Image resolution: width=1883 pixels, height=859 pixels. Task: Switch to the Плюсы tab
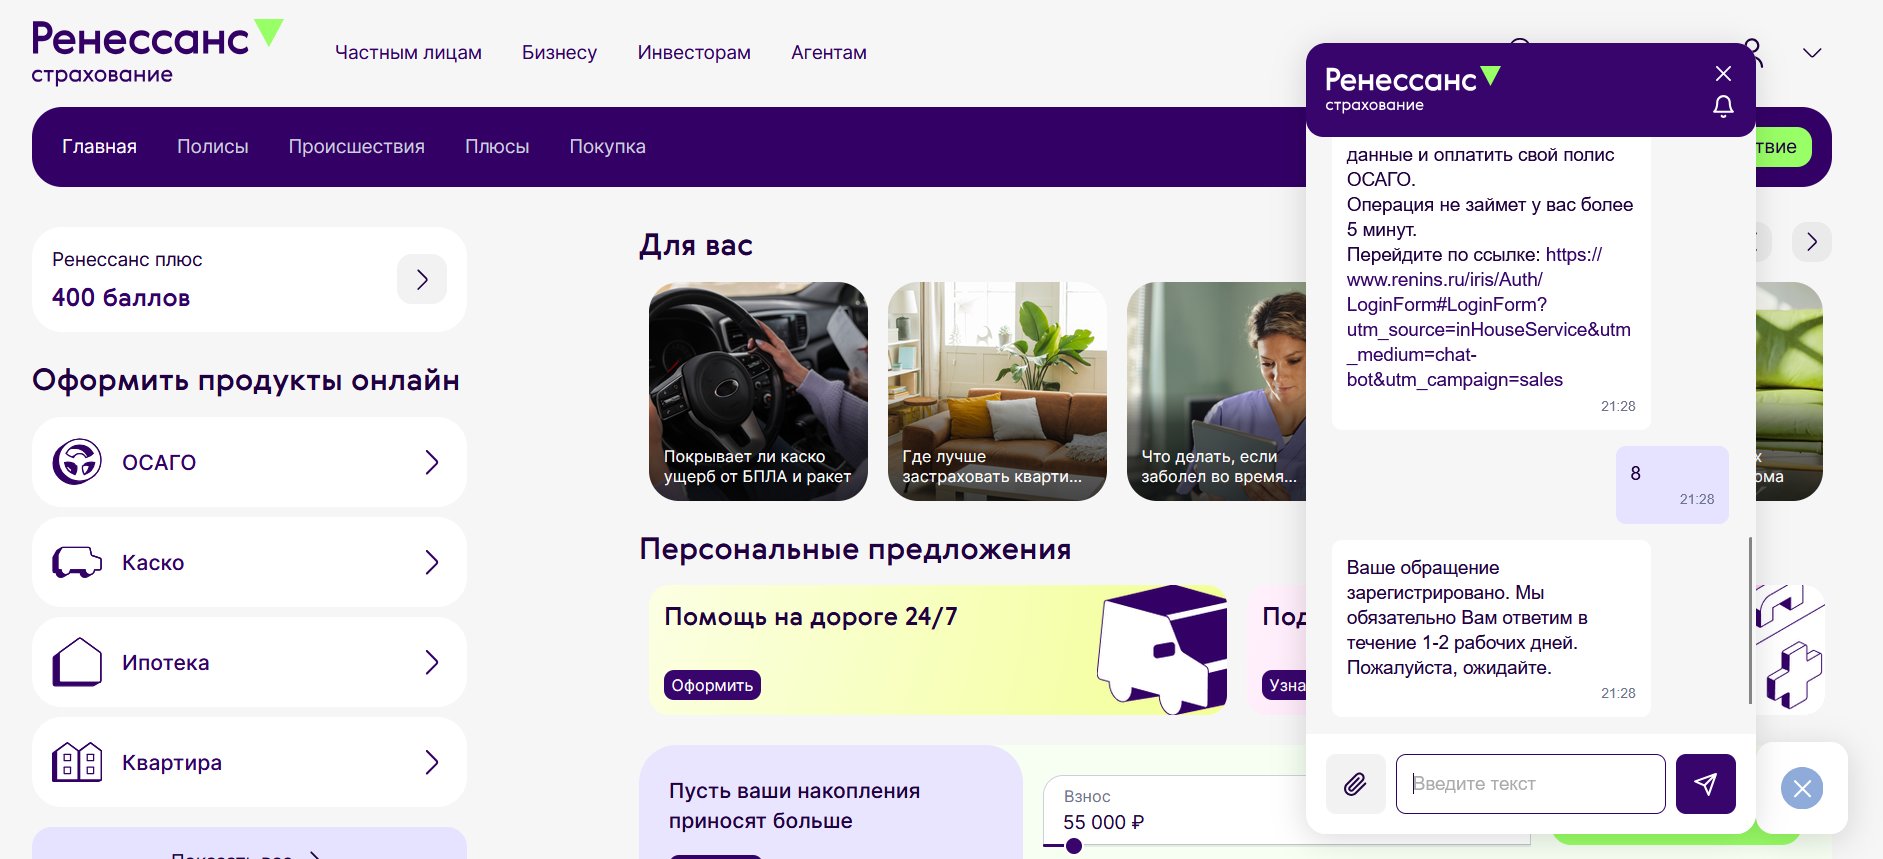tap(497, 146)
